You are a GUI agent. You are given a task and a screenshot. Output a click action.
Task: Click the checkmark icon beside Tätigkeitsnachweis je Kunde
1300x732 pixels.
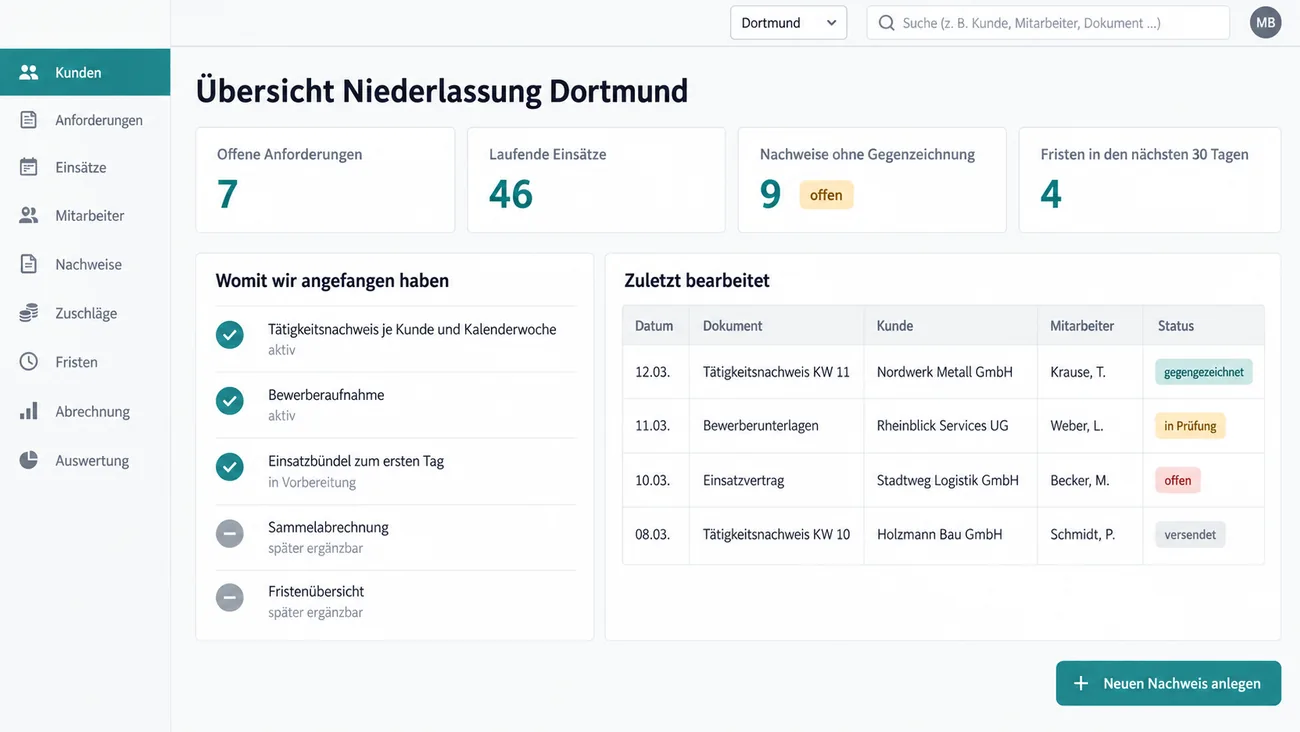[x=230, y=335]
